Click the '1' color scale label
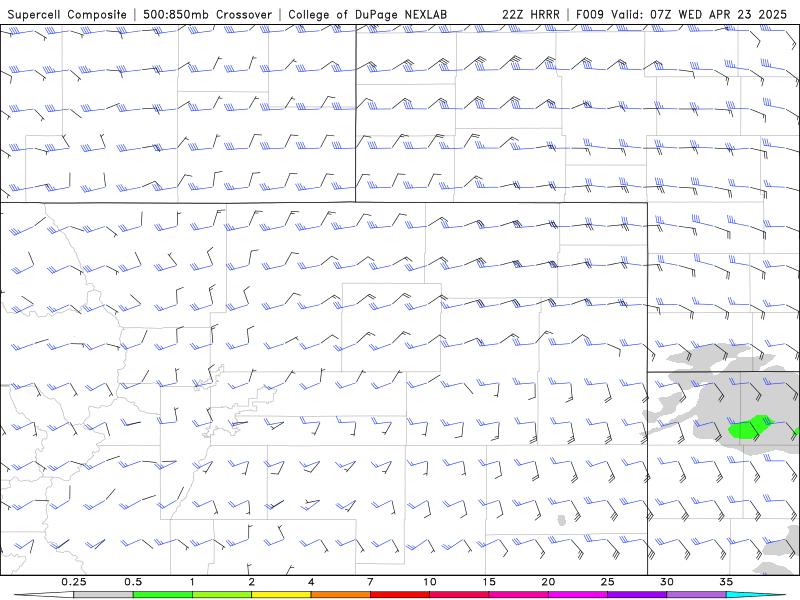Image resolution: width=800 pixels, height=600 pixels. (x=192, y=582)
